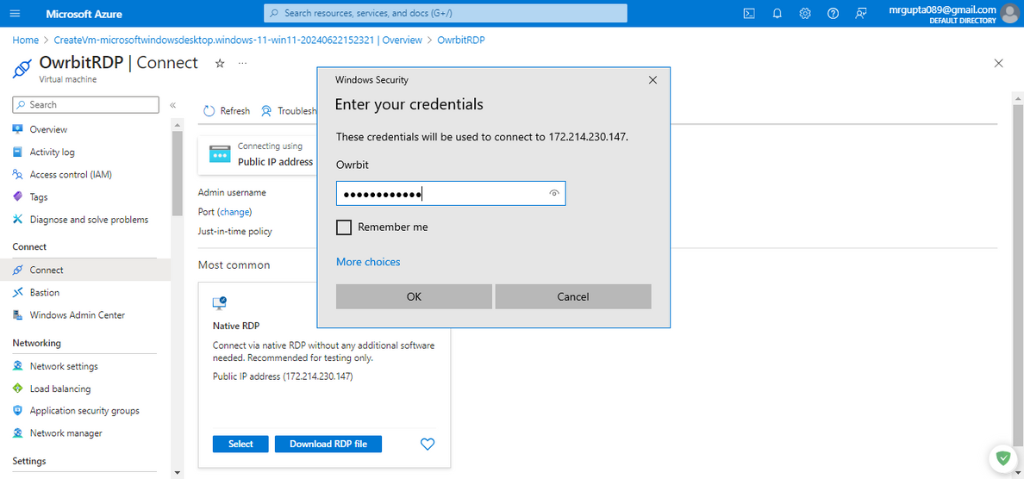
Task: Click the Download RDP file button
Action: pyautogui.click(x=328, y=444)
